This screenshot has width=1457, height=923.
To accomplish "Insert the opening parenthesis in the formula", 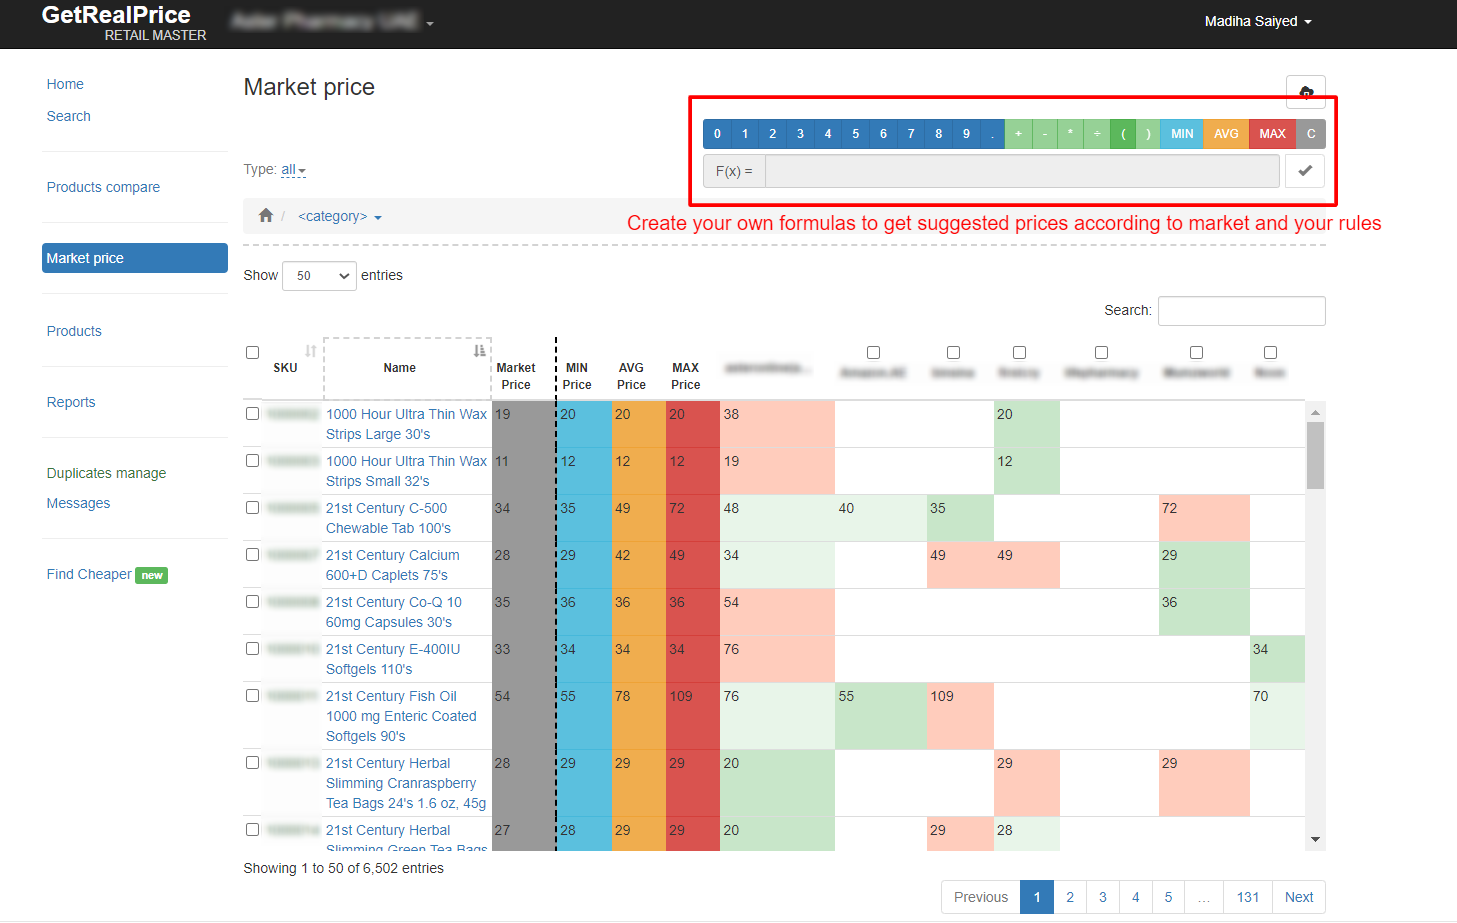I will (1123, 134).
